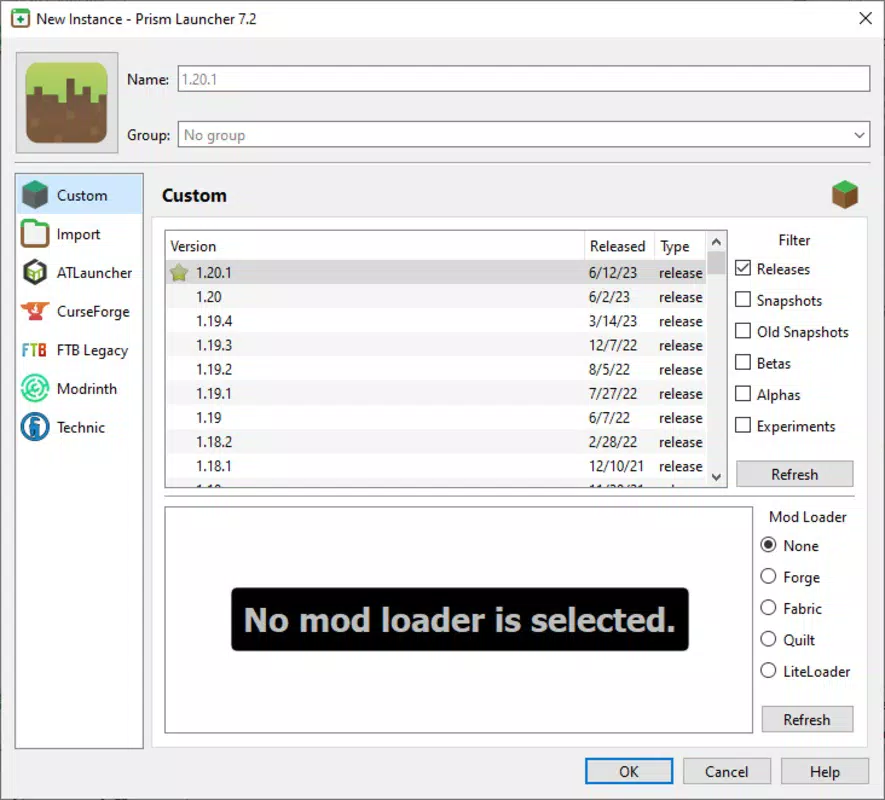Close the New Instance dialog
885x800 pixels.
865,19
